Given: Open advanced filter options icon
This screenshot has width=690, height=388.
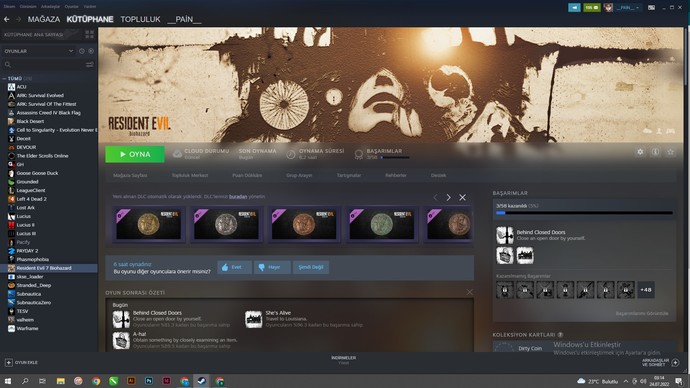Looking at the screenshot, I should pyautogui.click(x=89, y=65).
